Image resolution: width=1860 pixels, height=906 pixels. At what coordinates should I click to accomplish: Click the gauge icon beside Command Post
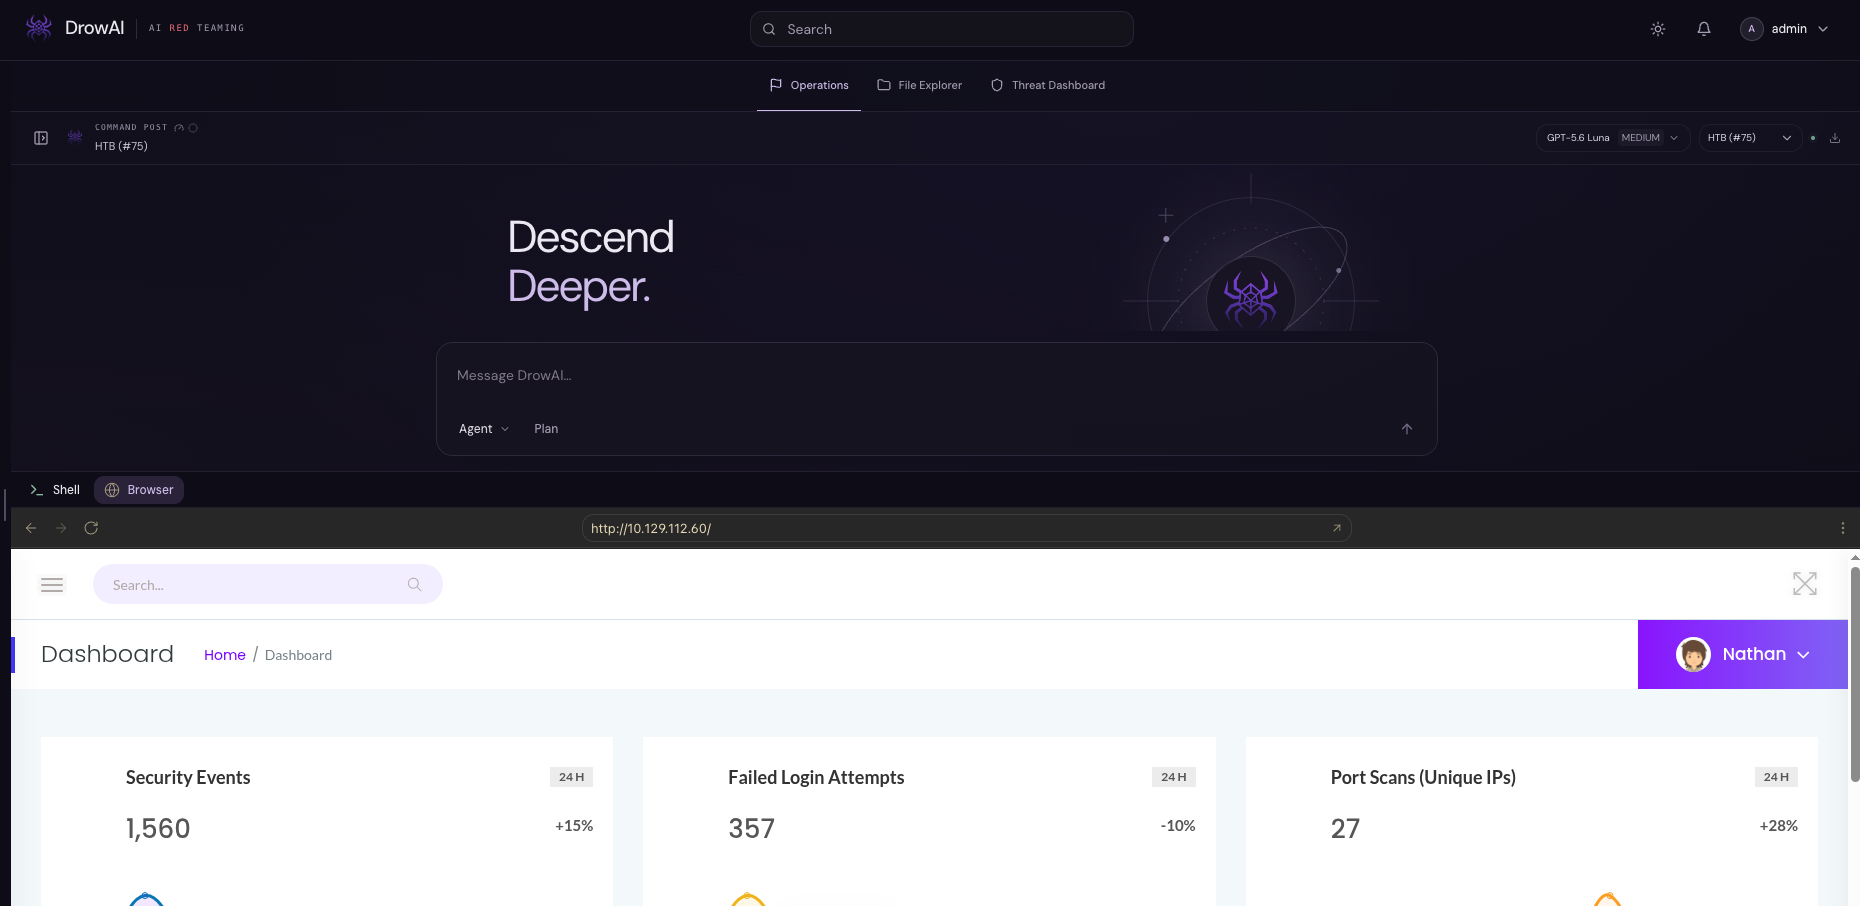pos(179,128)
